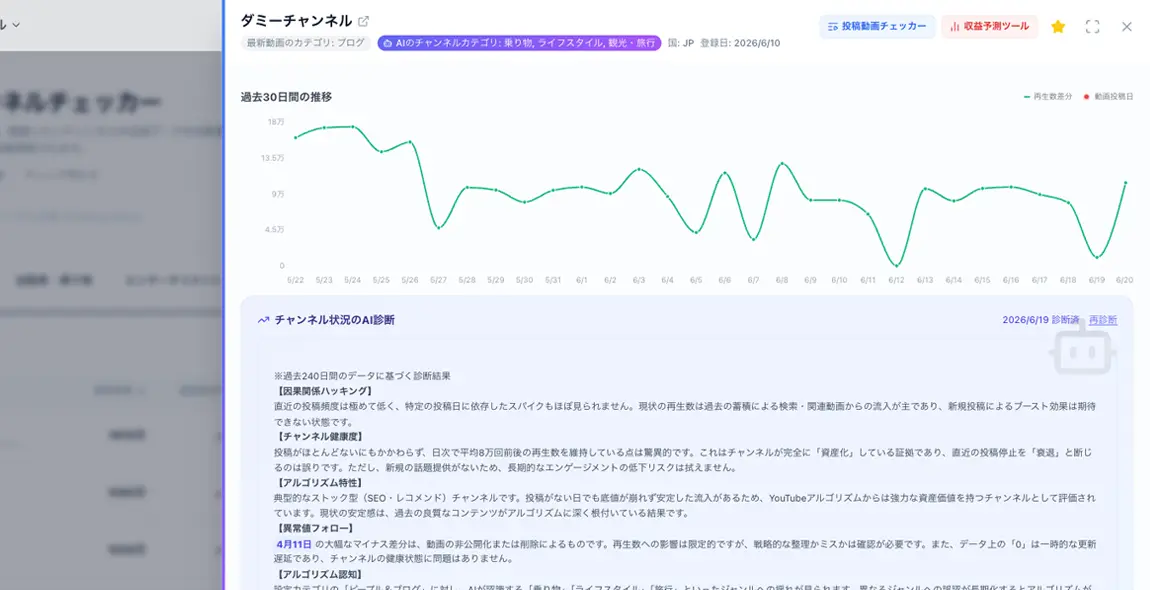
Task: Toggle 再生数差分 legend entry
Action: (x=1047, y=97)
